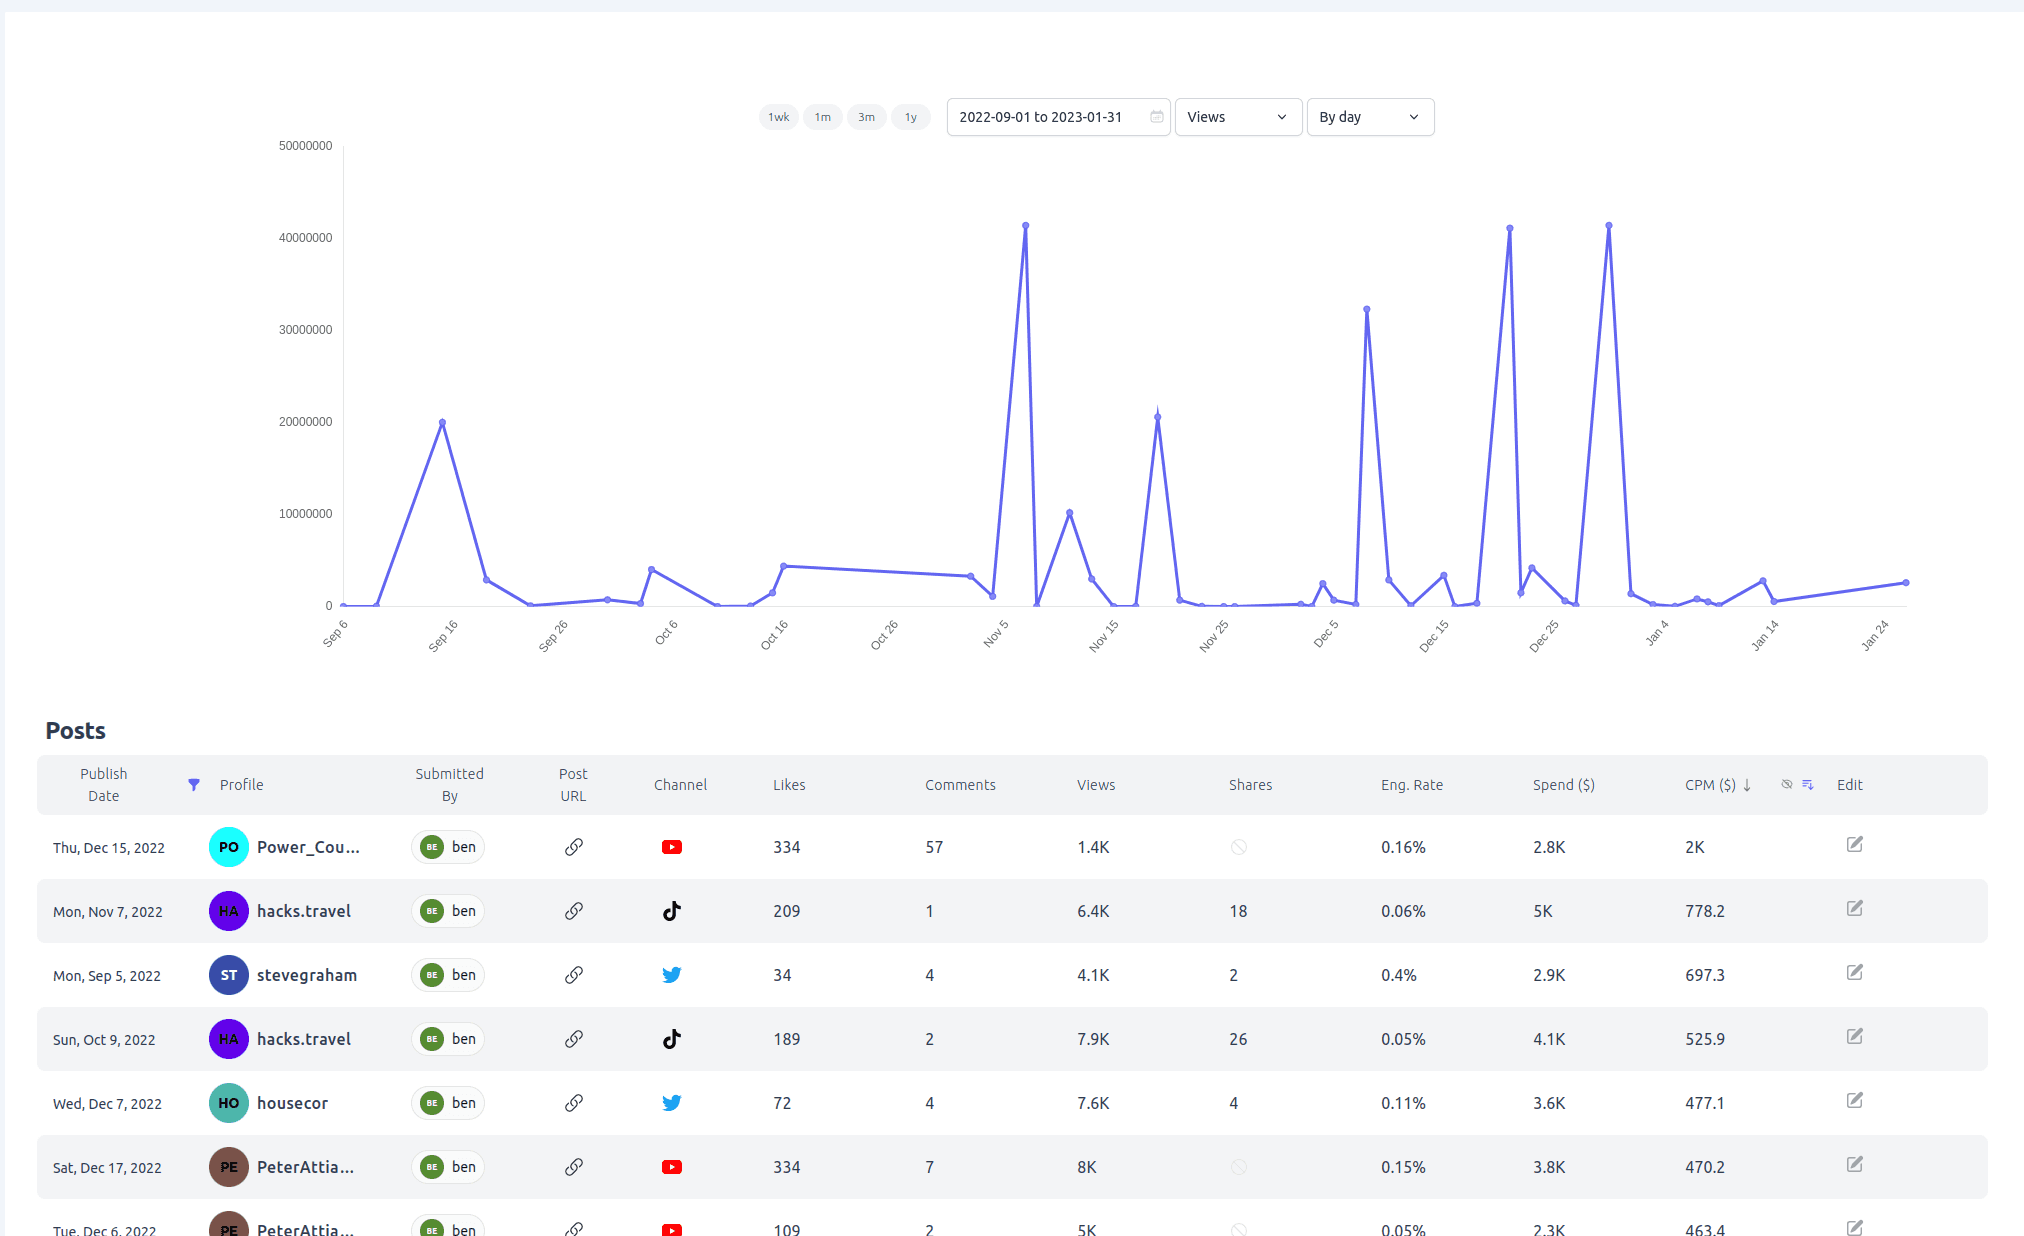Image resolution: width=2024 pixels, height=1236 pixels.
Task: Edit the Dec 17 PeterAttia post
Action: pyautogui.click(x=1855, y=1165)
